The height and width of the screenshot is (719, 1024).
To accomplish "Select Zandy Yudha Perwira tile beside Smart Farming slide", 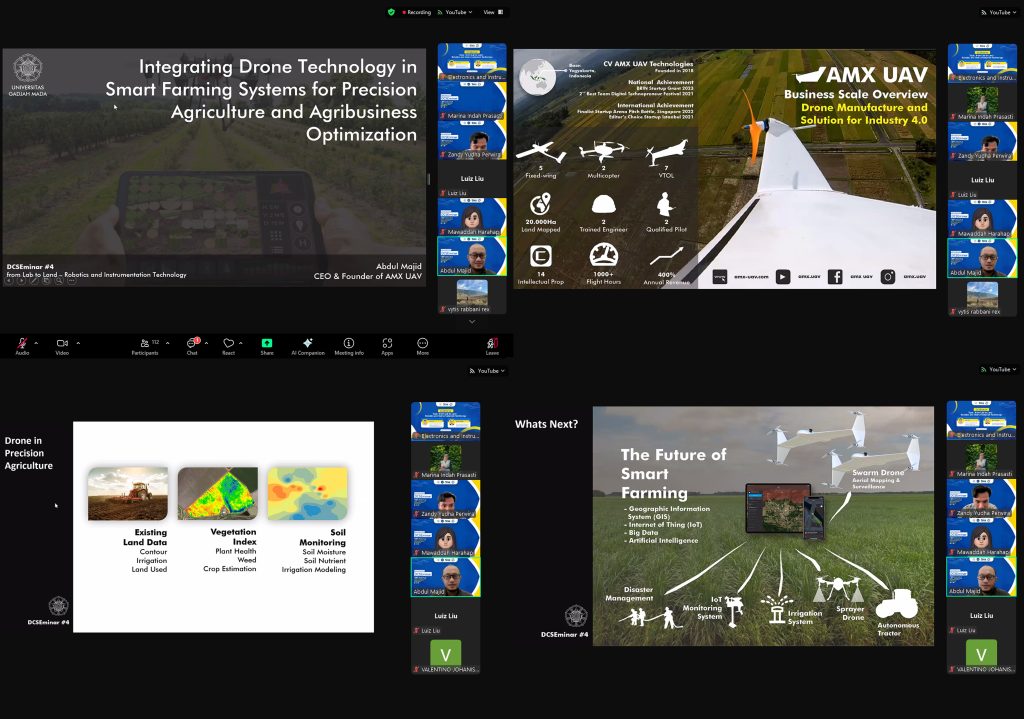I will point(982,498).
